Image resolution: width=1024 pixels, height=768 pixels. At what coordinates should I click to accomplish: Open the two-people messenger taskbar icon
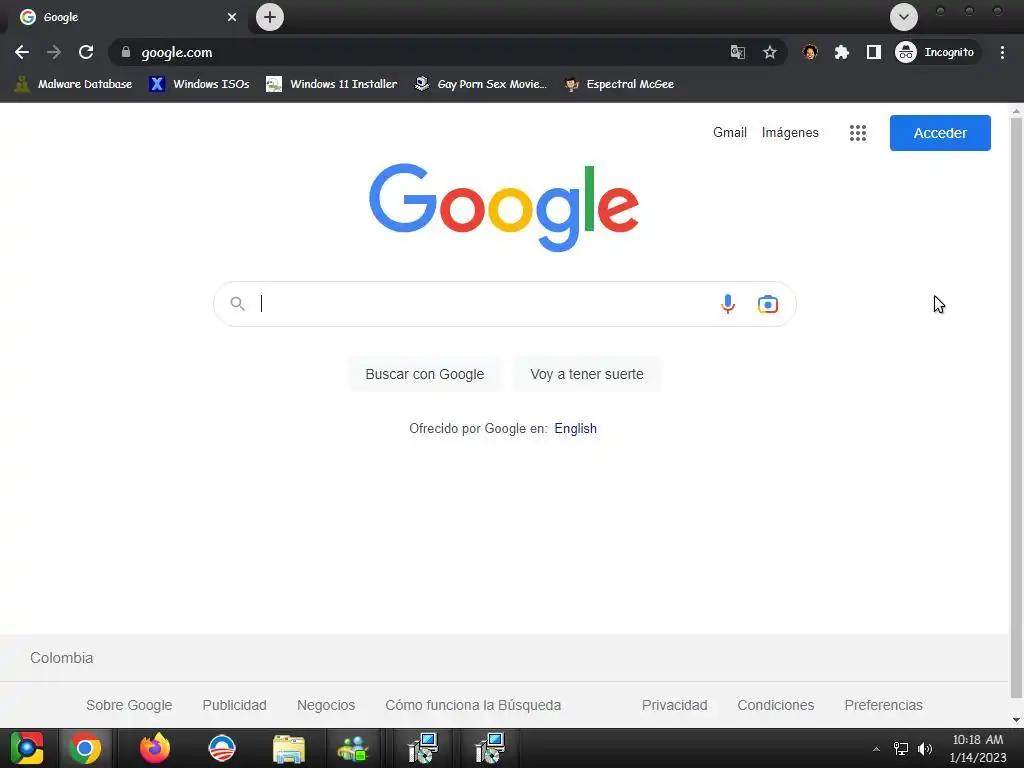353,749
